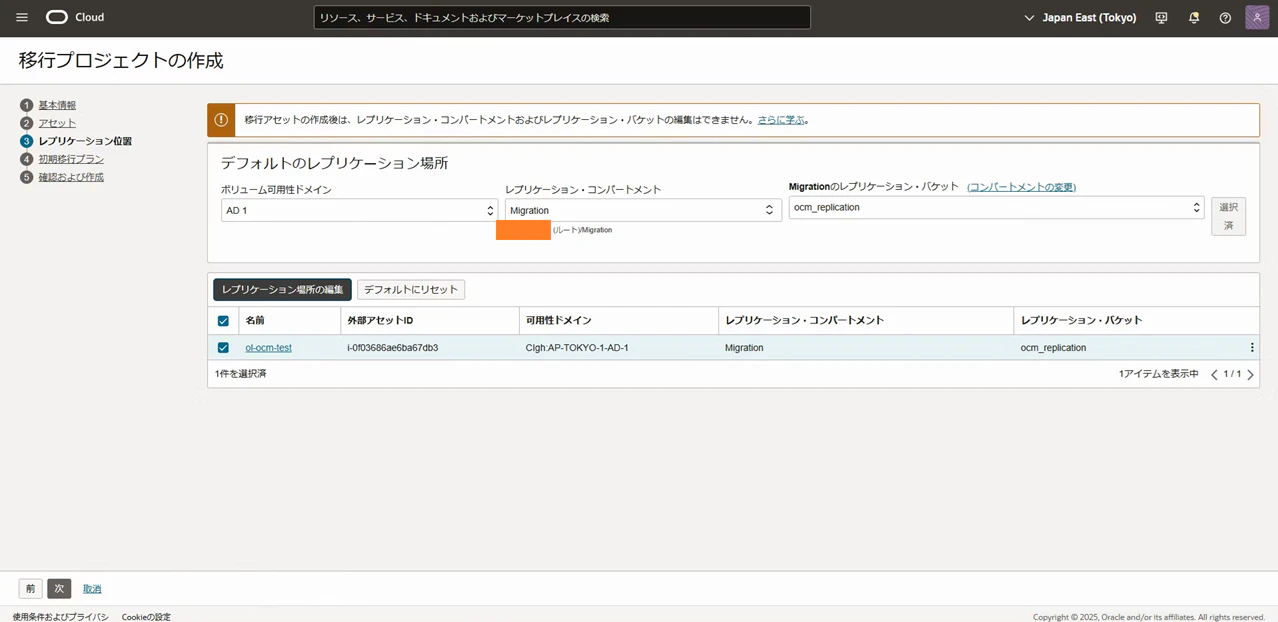Screen dimensions: 1278x622
Task: Click the デフォルトにリセット button
Action: 411,290
